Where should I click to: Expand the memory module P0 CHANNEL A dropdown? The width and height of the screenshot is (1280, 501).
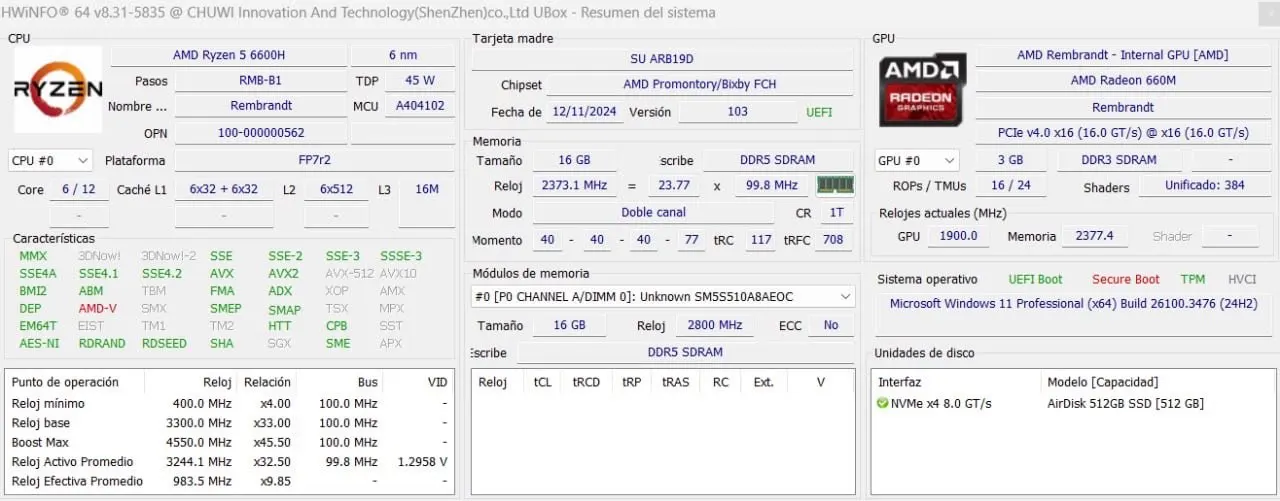(x=662, y=296)
